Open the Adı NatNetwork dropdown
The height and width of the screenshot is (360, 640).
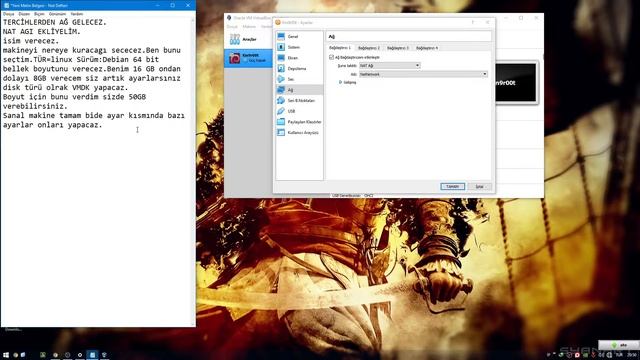pos(423,74)
